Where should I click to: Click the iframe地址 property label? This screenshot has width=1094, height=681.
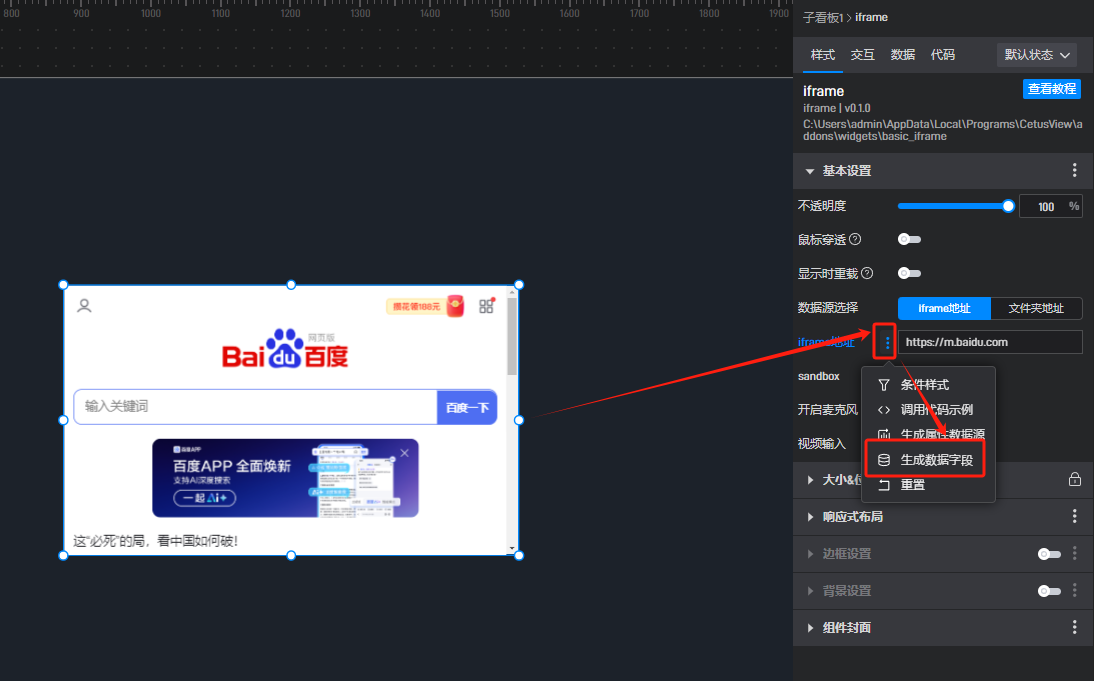point(826,342)
